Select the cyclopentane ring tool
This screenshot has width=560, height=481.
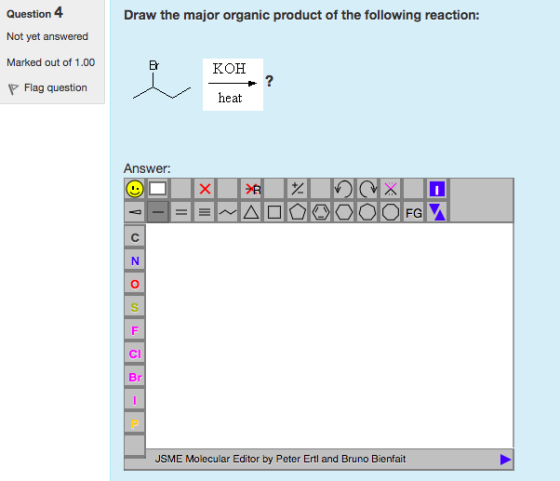[298, 212]
